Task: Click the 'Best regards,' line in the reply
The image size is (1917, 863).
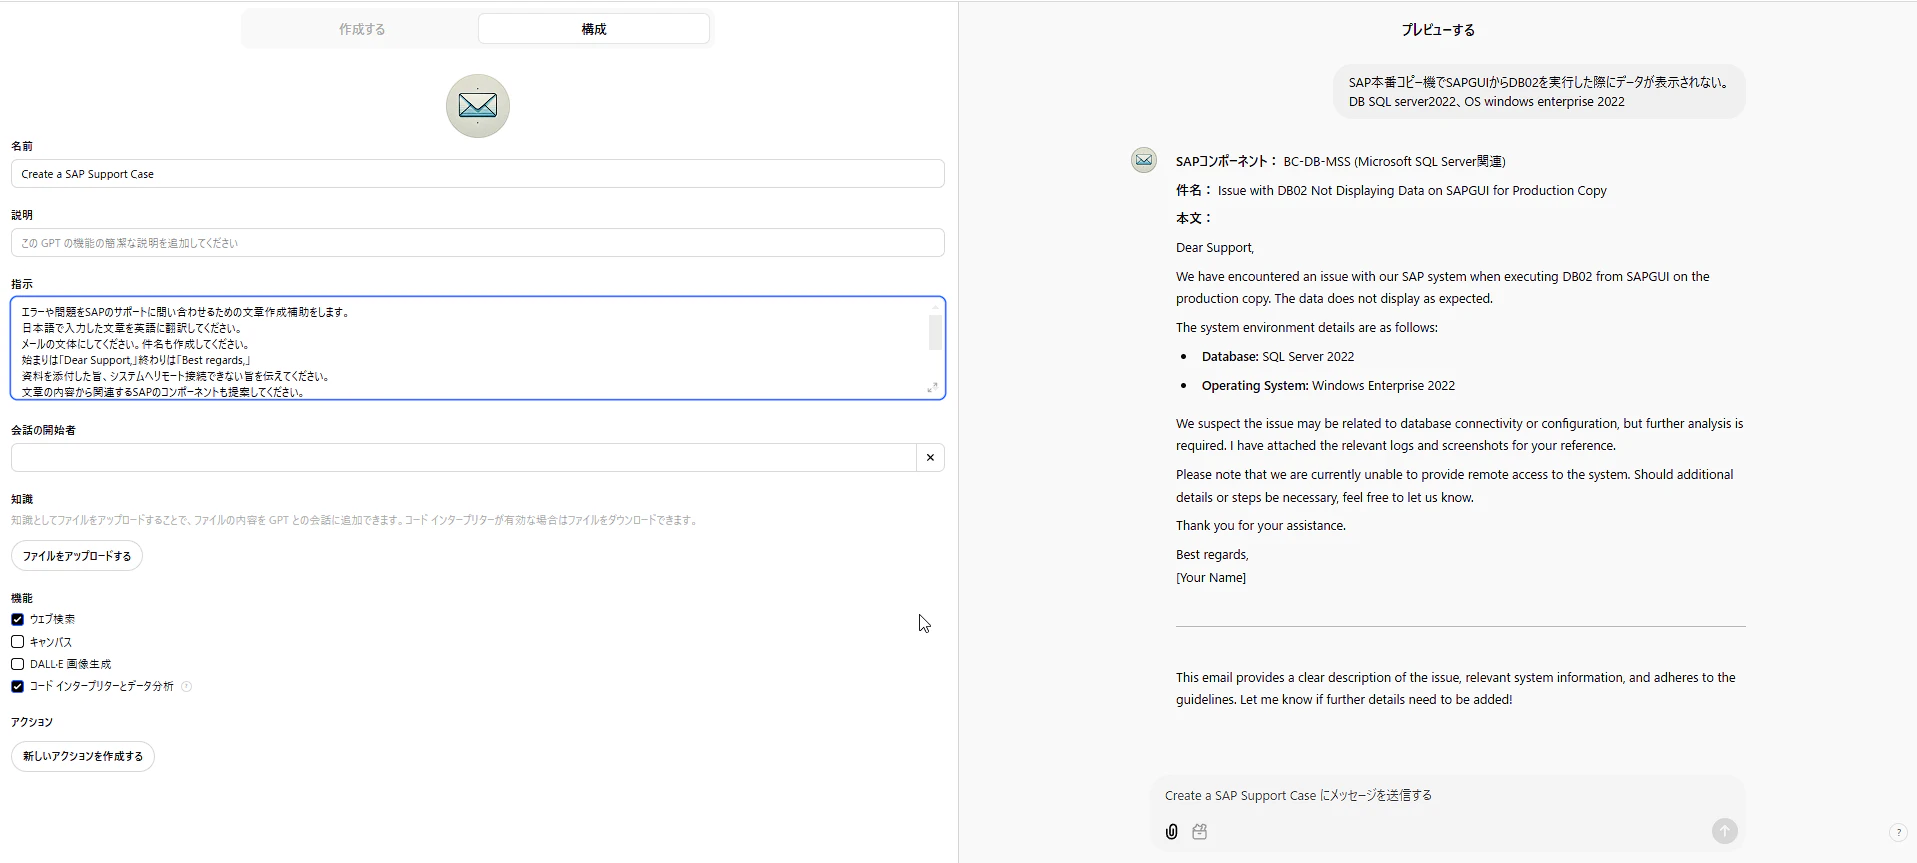Action: coord(1212,555)
